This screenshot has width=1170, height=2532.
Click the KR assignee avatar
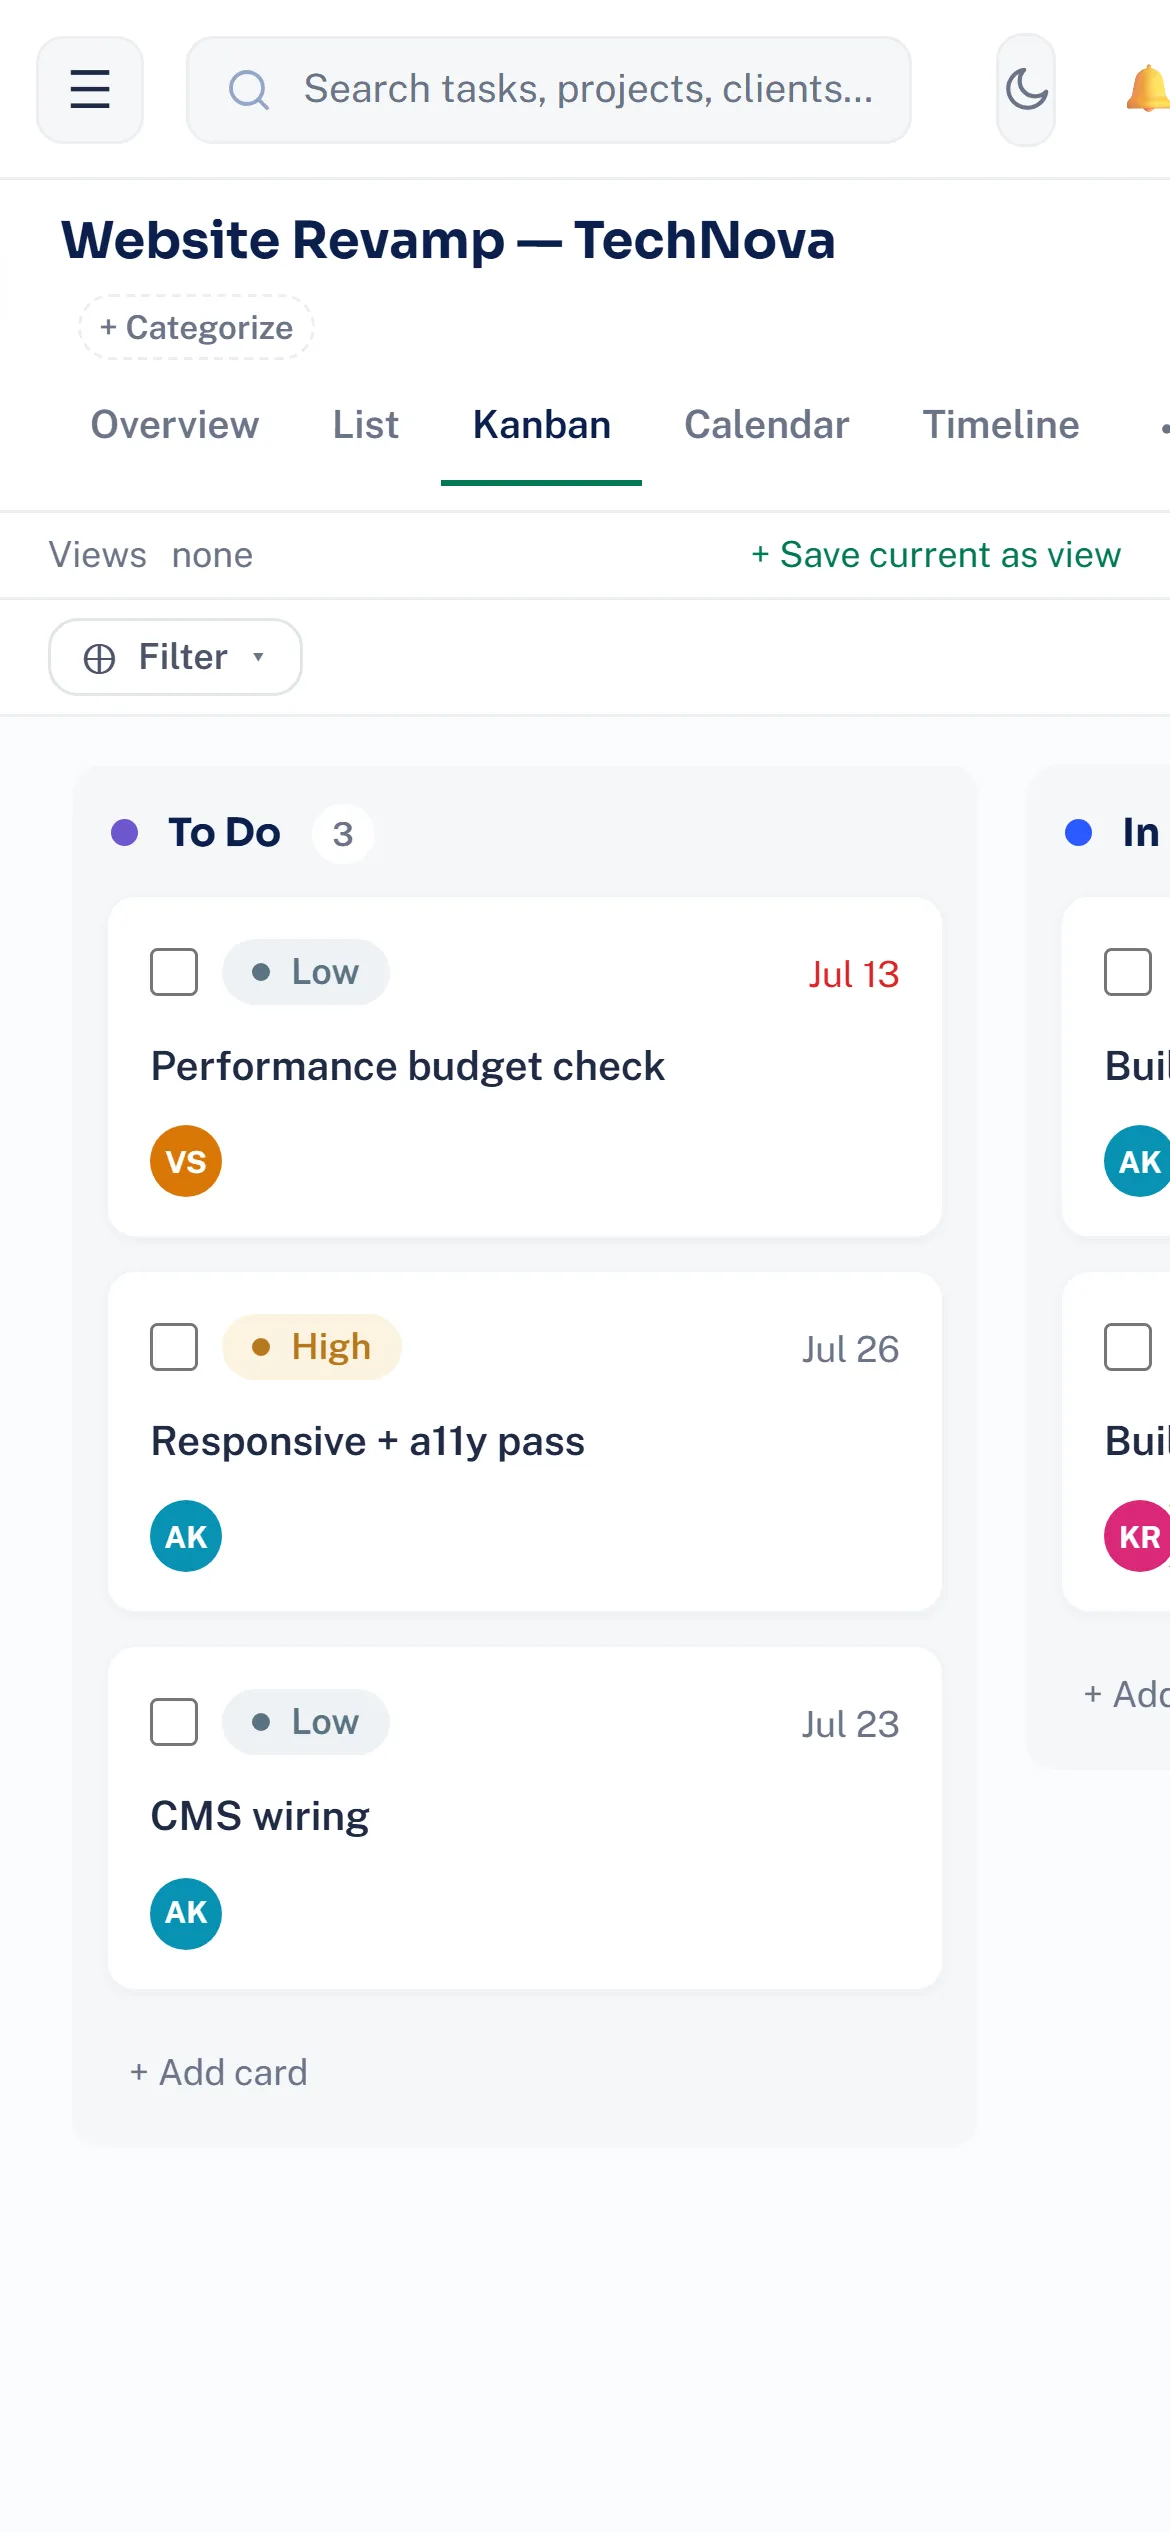(1138, 1536)
